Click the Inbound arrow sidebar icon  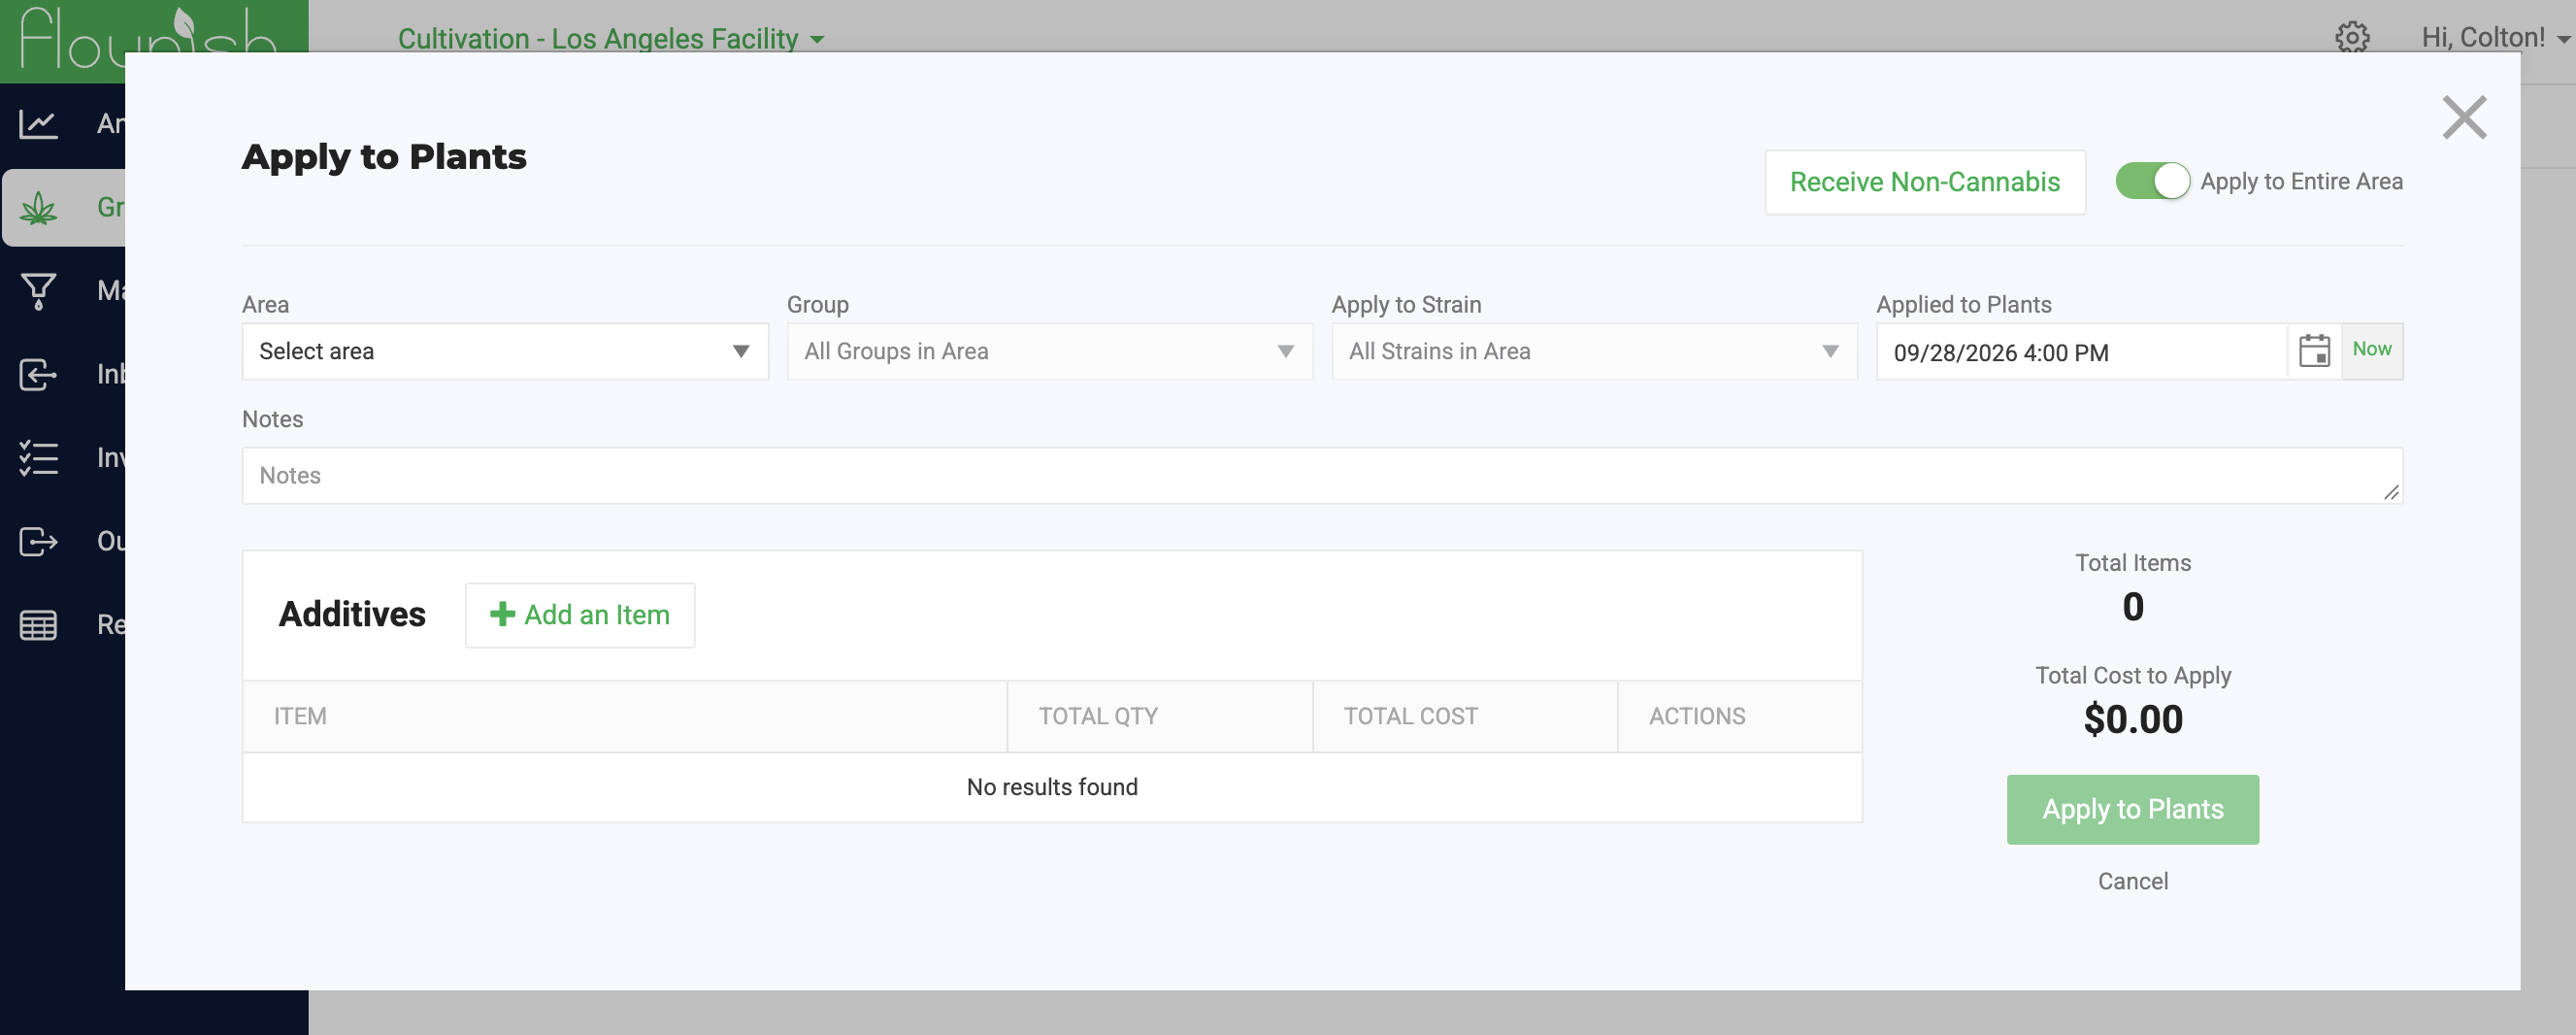38,375
